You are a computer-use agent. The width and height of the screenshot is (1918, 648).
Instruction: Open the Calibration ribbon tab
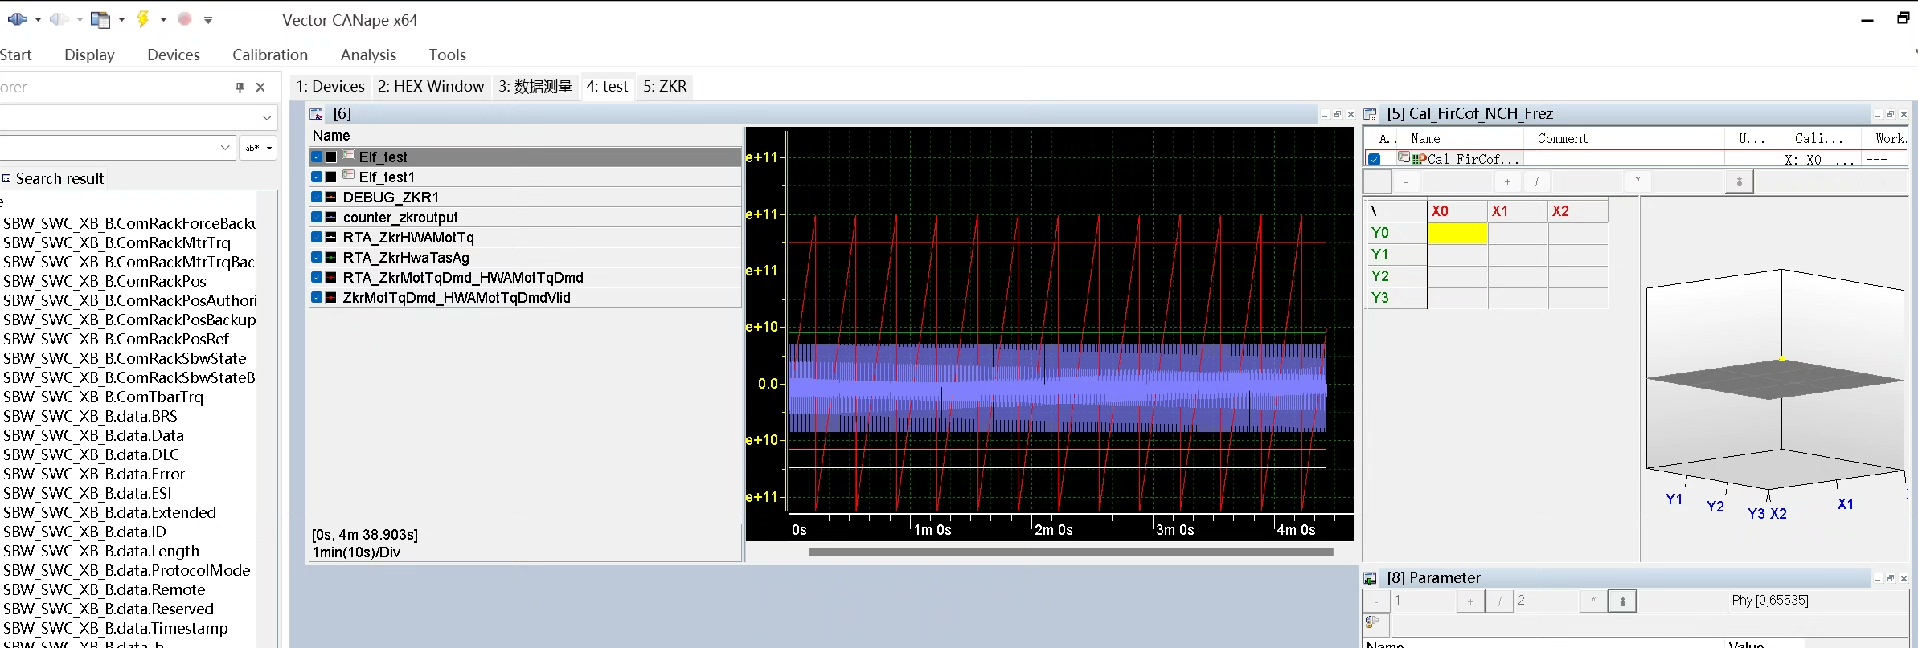(x=270, y=55)
